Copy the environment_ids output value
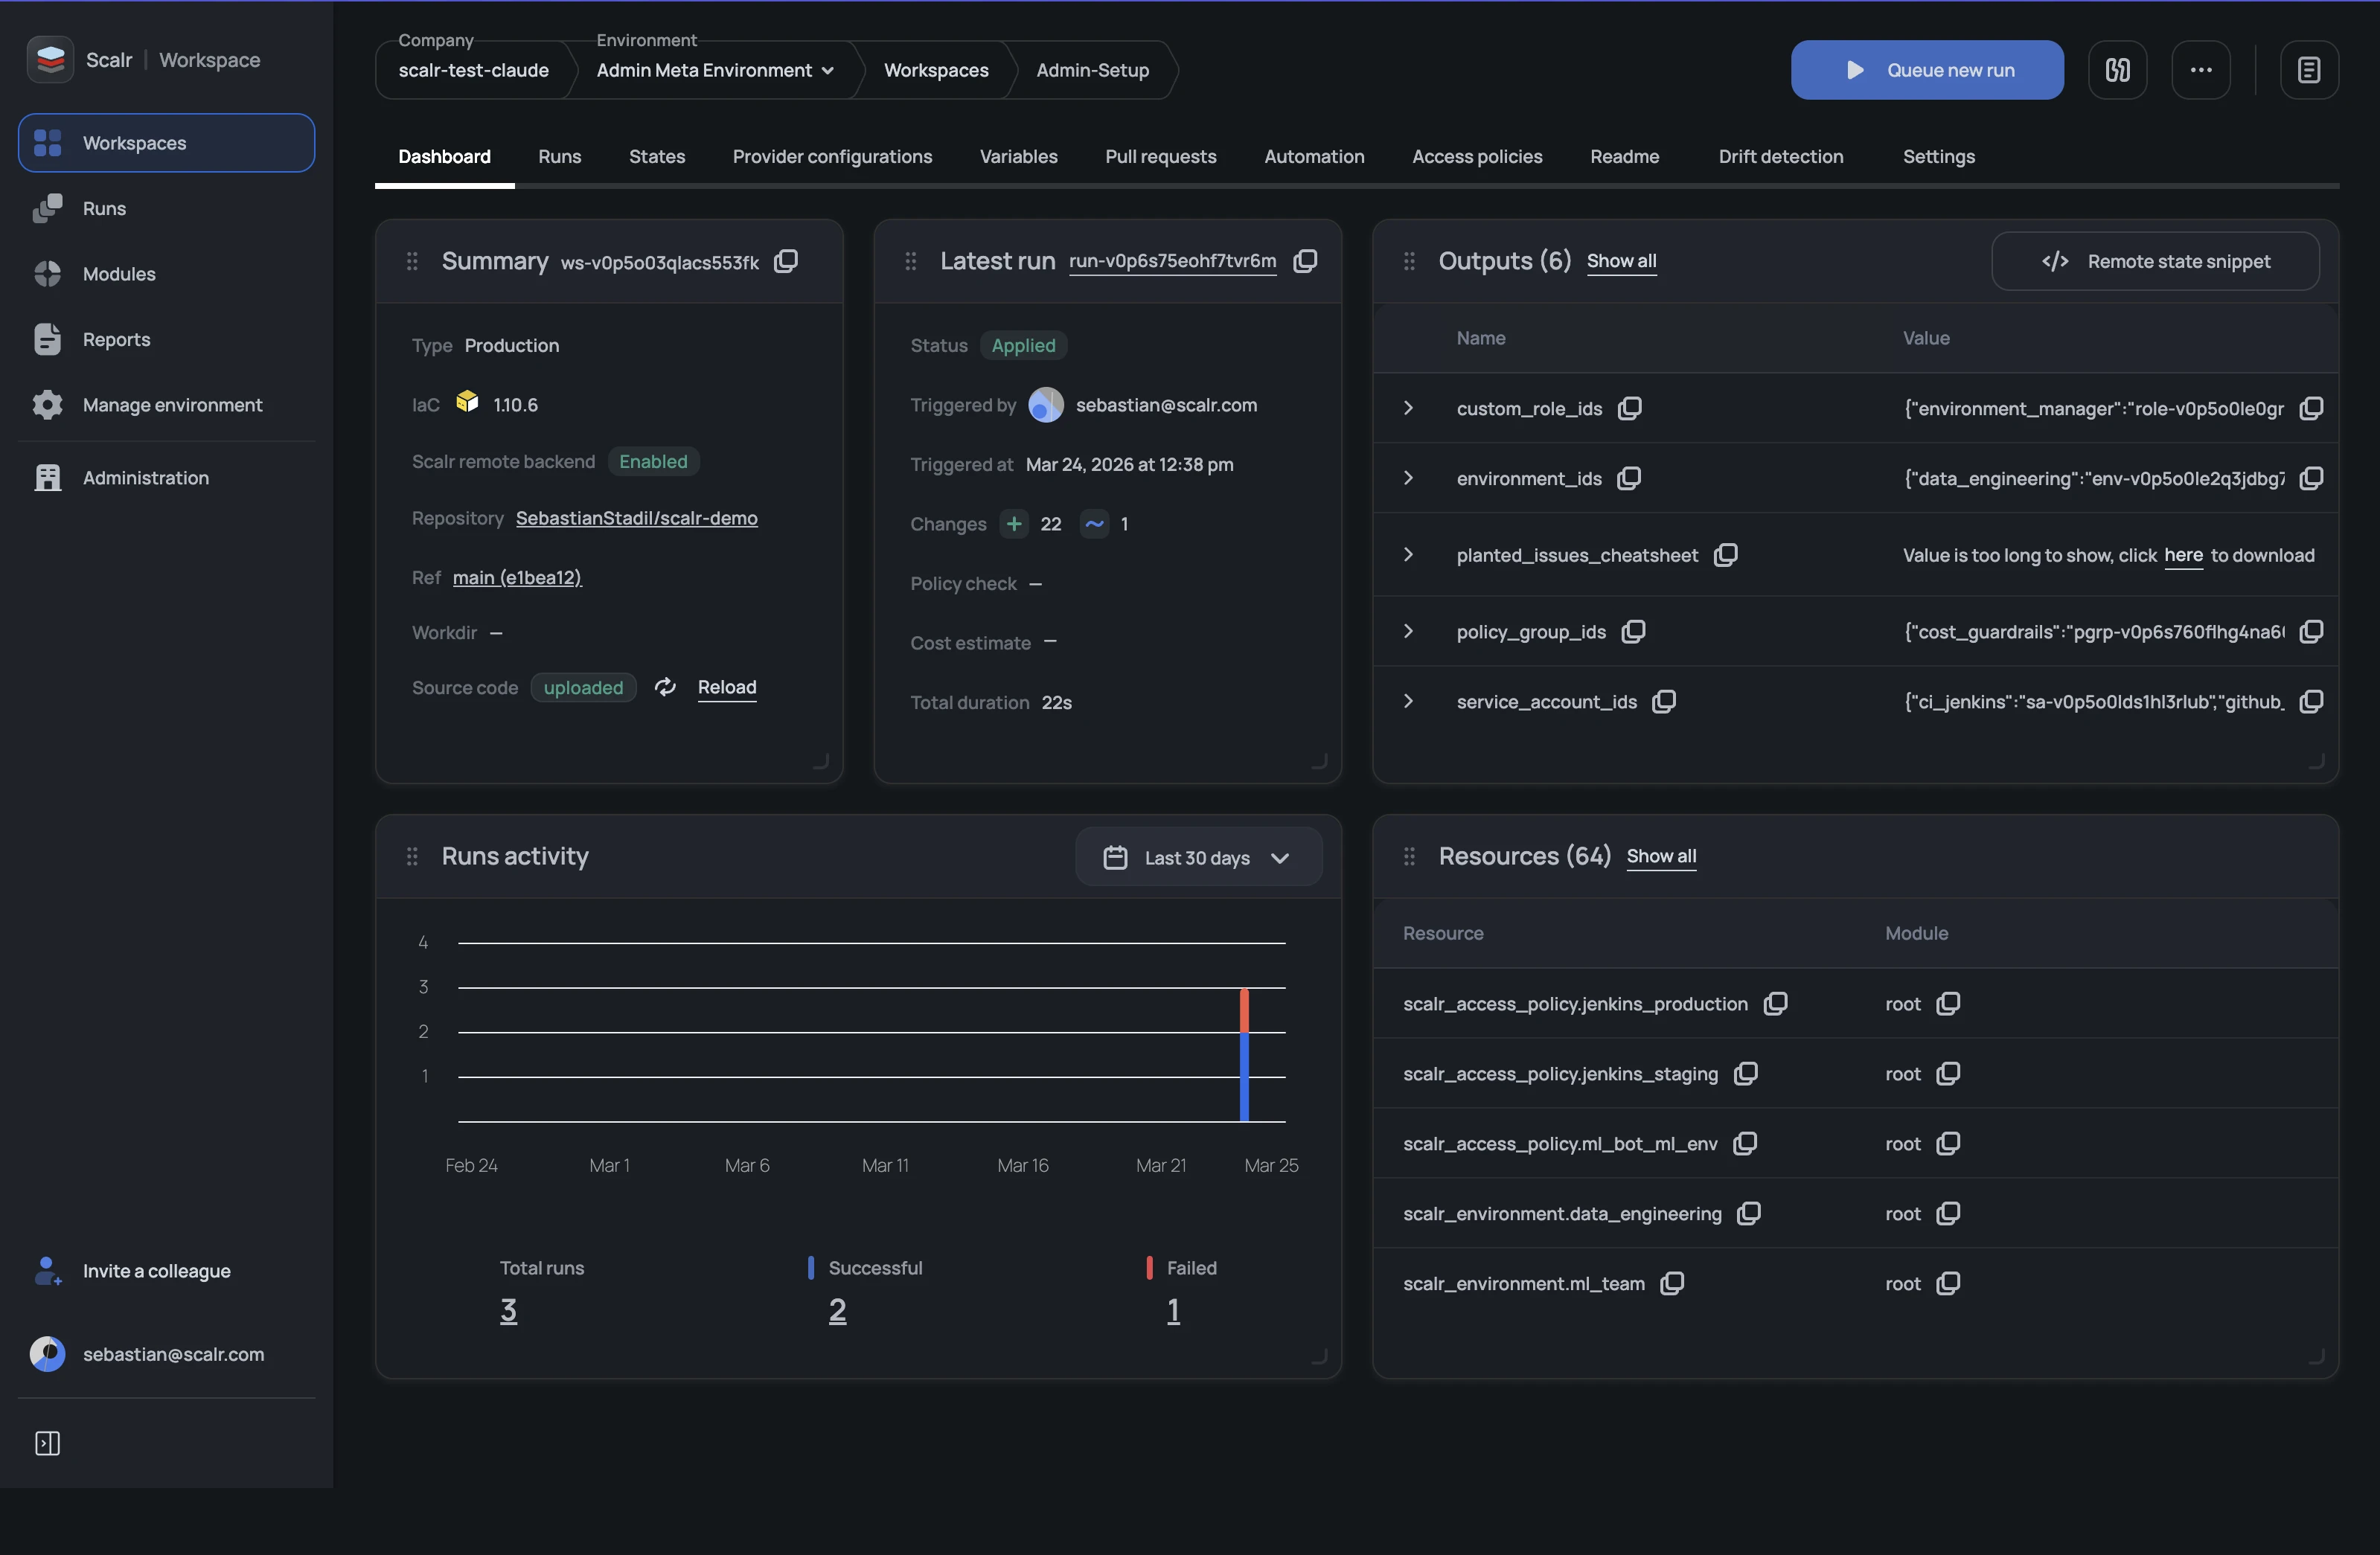This screenshot has width=2380, height=1555. [2311, 479]
